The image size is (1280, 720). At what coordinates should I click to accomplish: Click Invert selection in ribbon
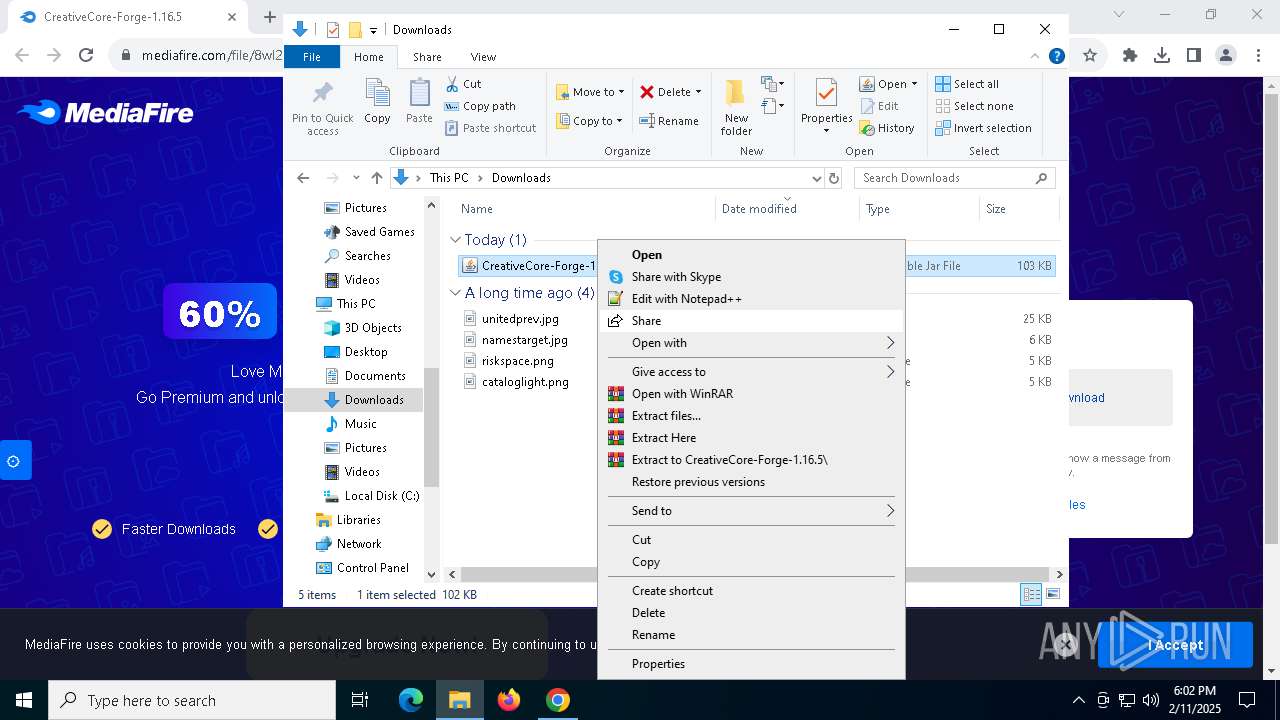pos(983,128)
